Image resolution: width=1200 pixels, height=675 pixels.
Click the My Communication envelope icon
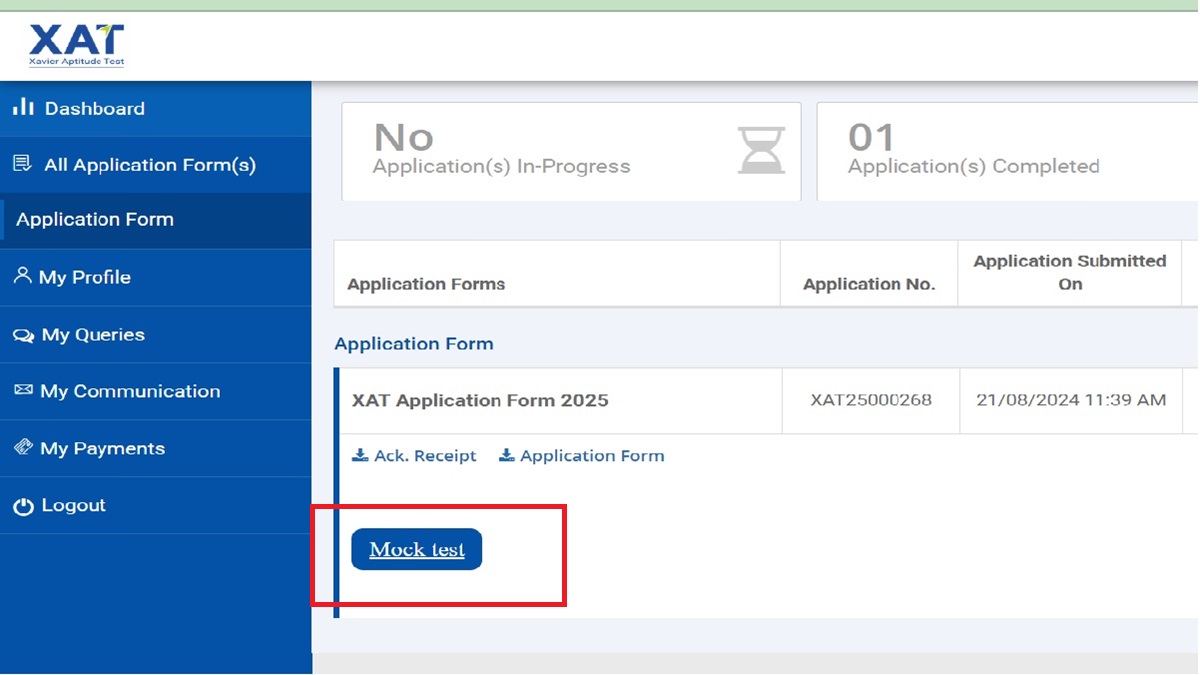click(23, 391)
